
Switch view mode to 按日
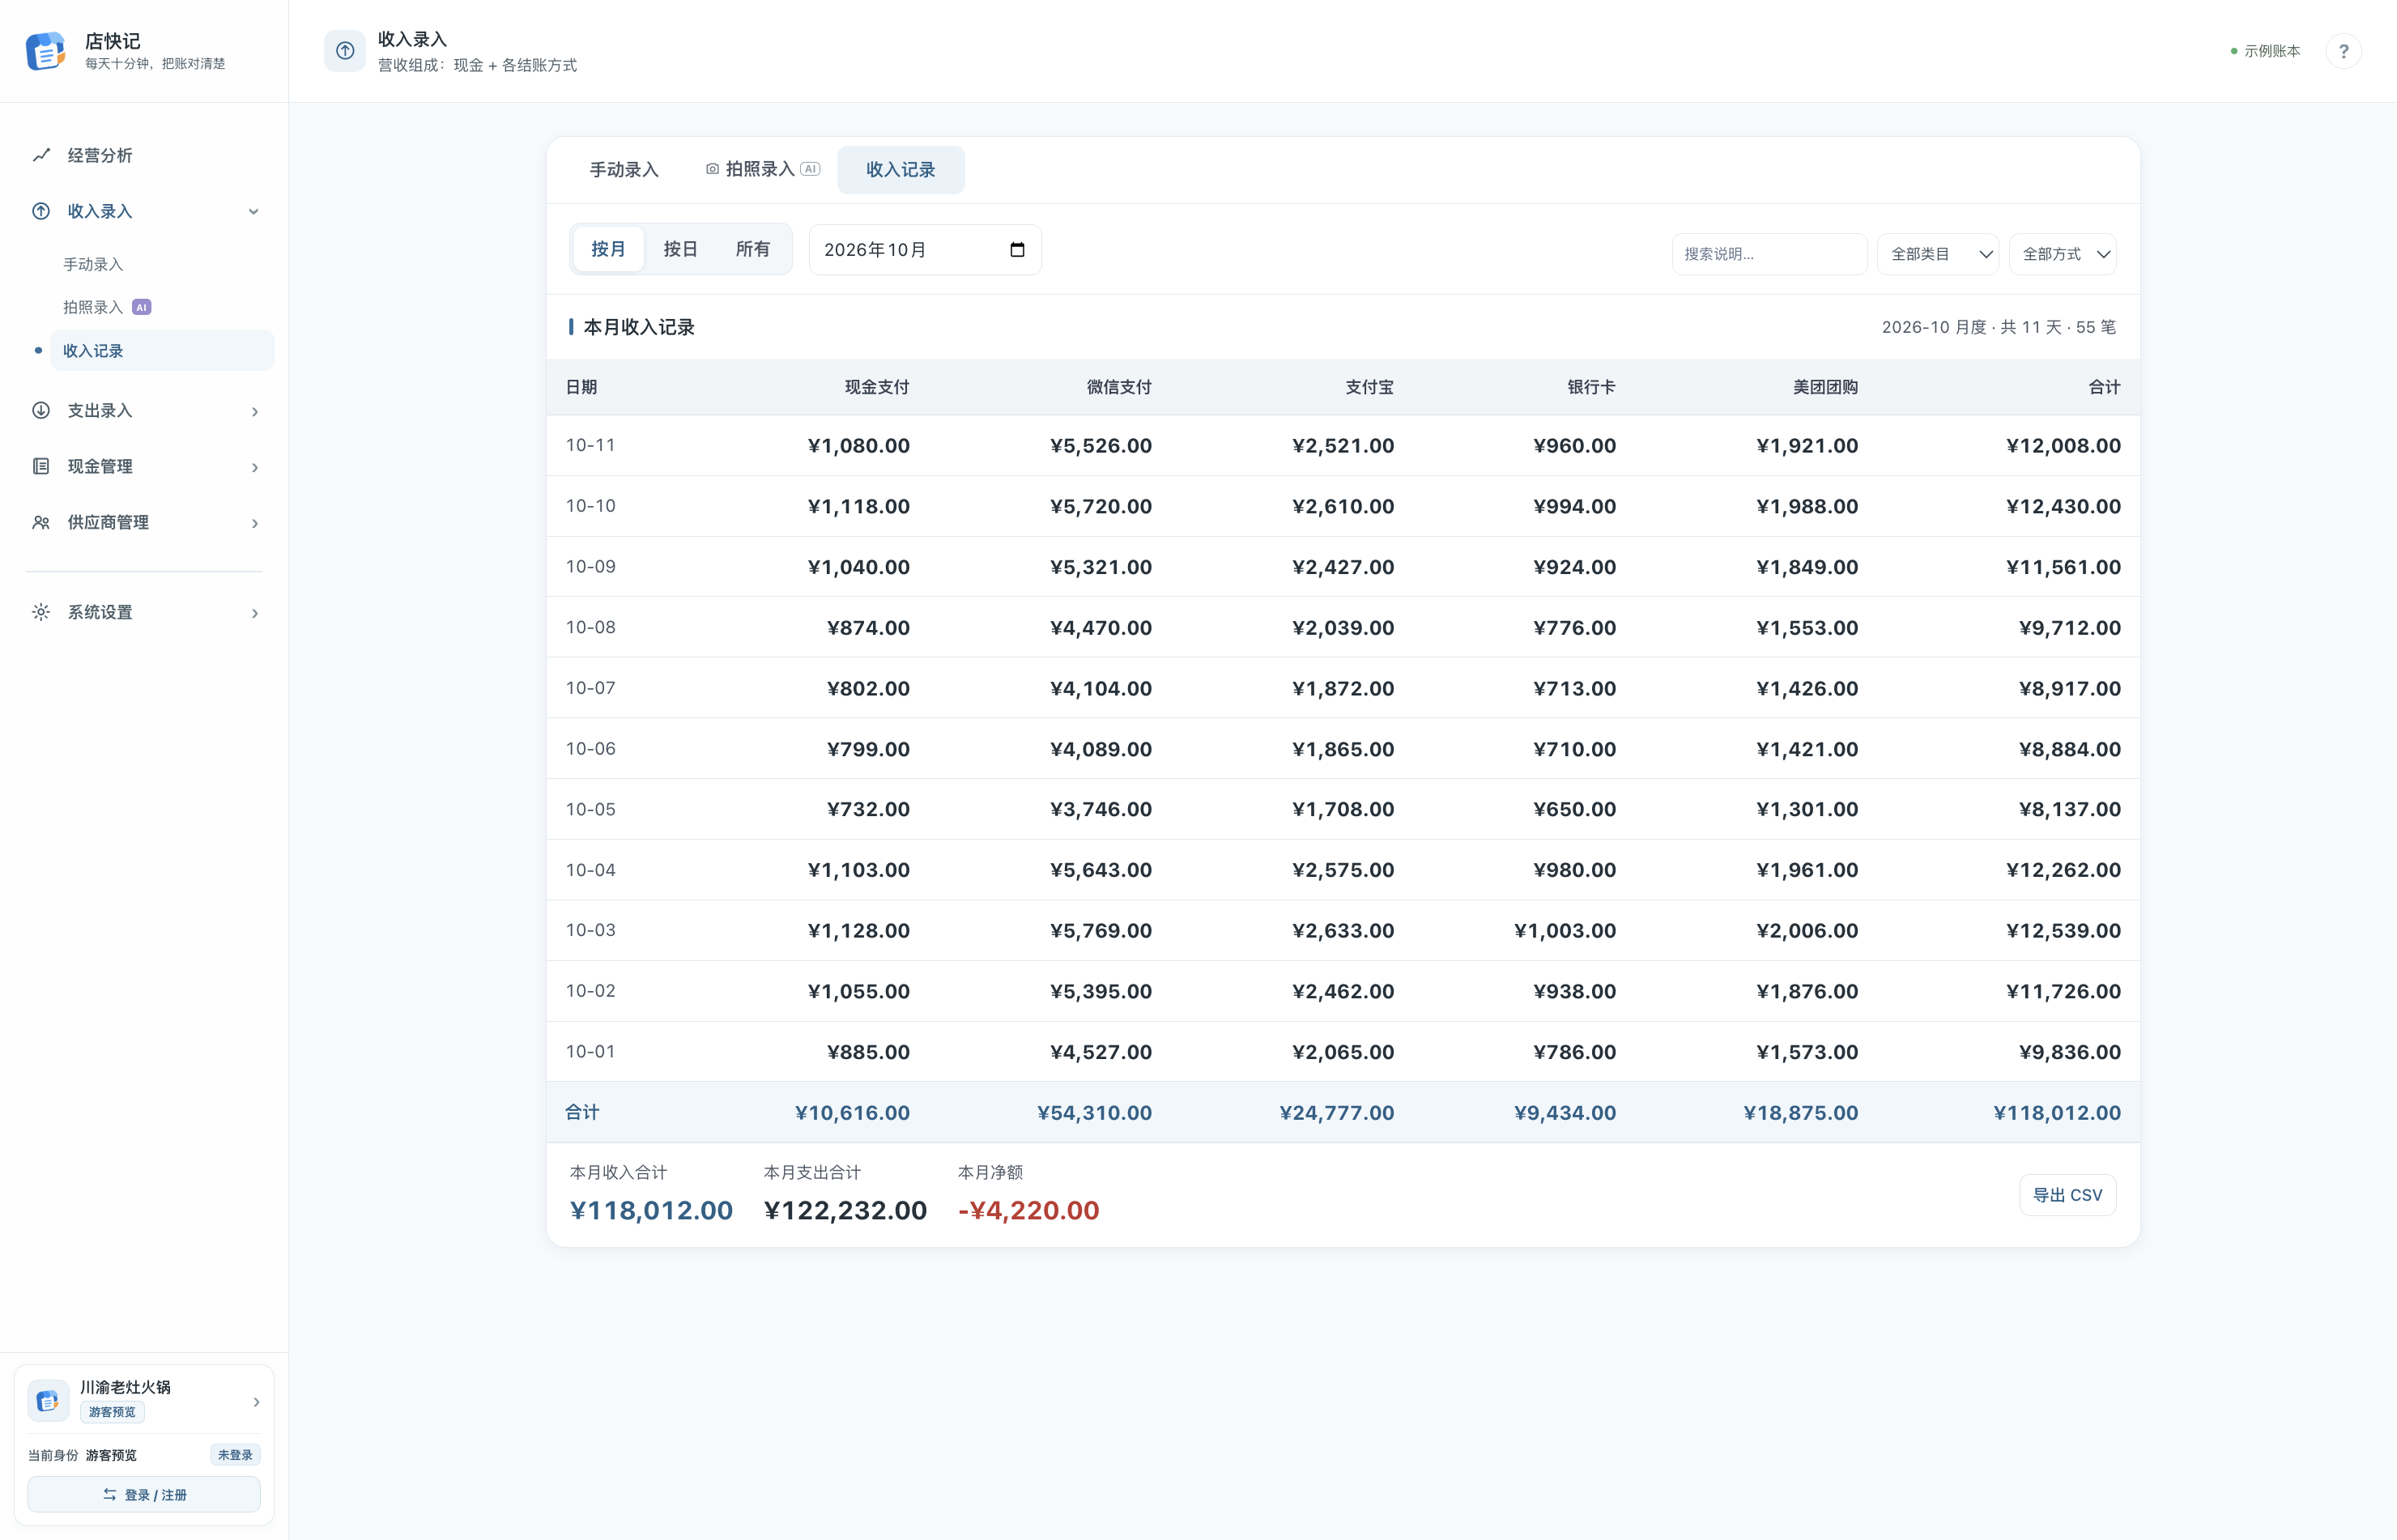[680, 249]
